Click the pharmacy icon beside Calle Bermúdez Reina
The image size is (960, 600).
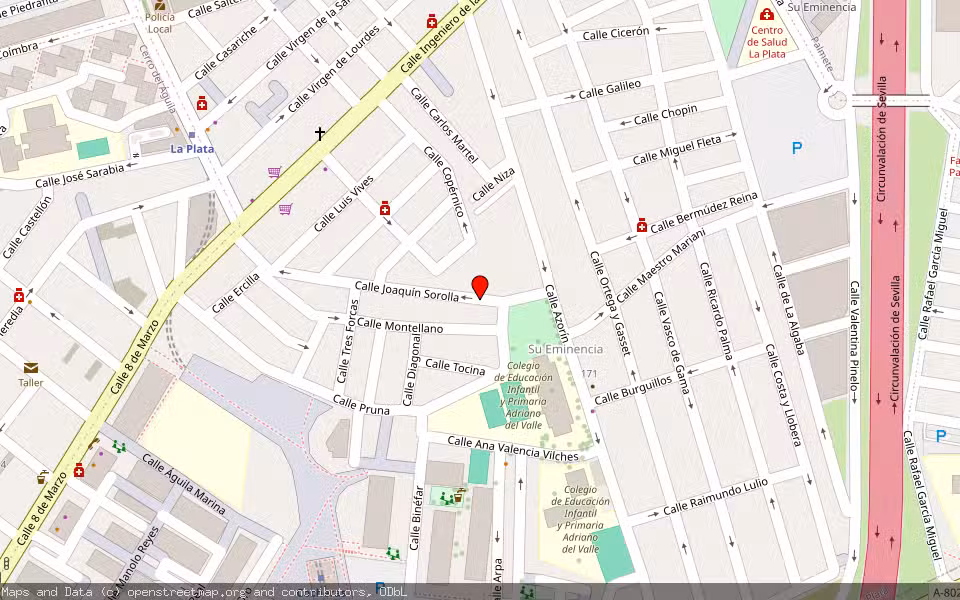641,226
